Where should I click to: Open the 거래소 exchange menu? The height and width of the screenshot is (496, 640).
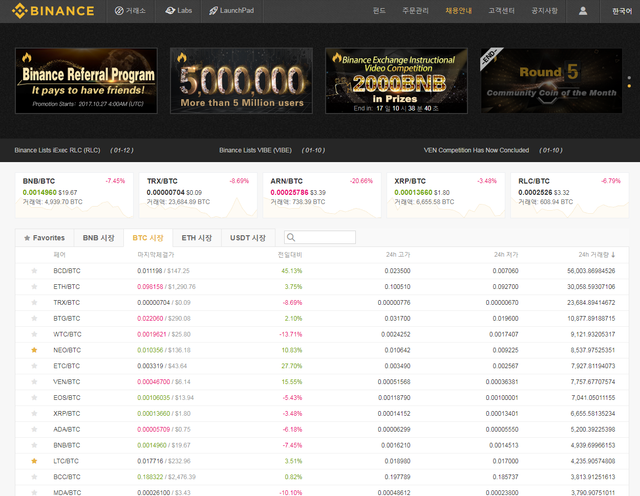tap(130, 11)
